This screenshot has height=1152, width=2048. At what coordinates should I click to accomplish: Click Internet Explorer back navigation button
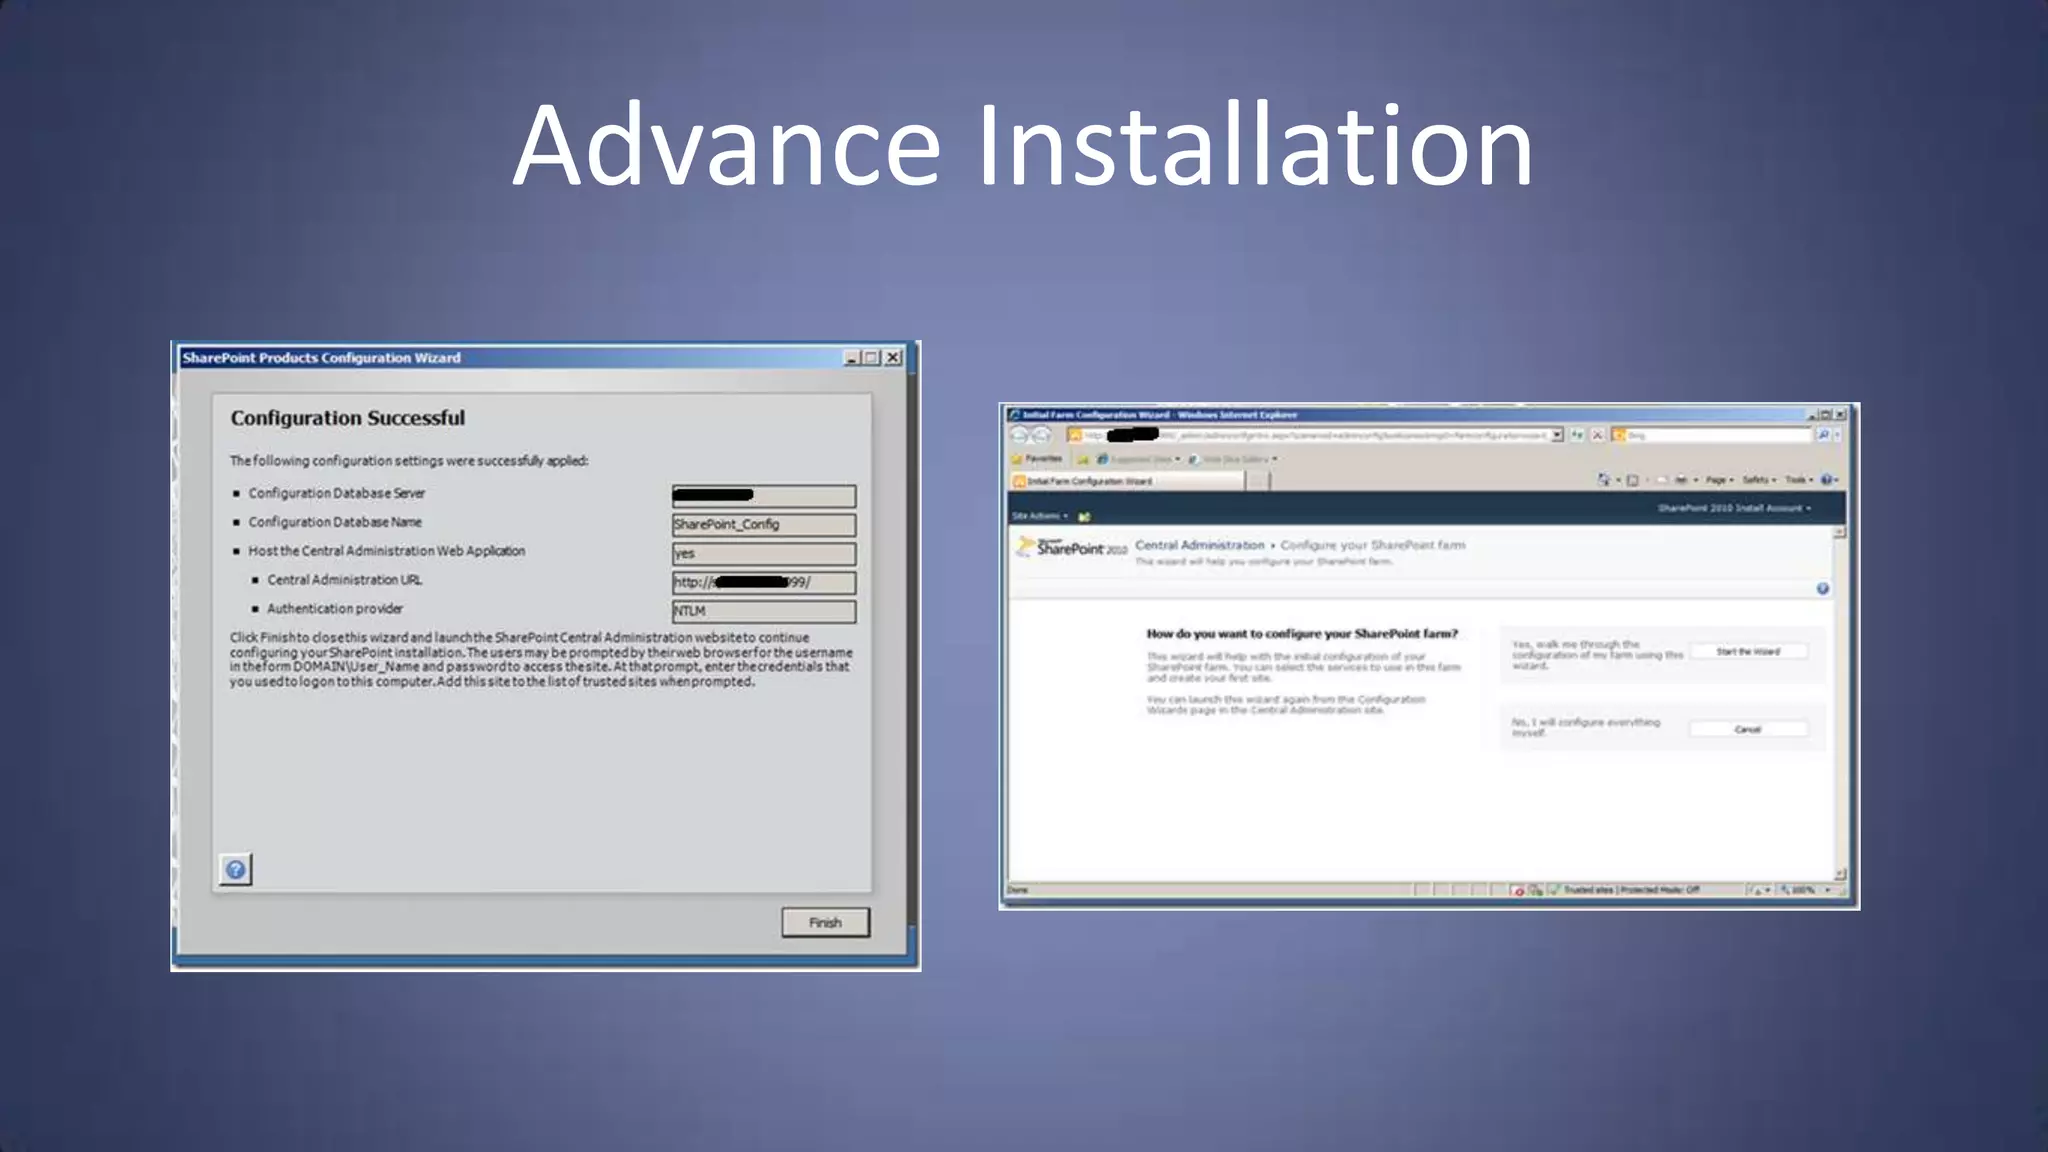[1020, 435]
